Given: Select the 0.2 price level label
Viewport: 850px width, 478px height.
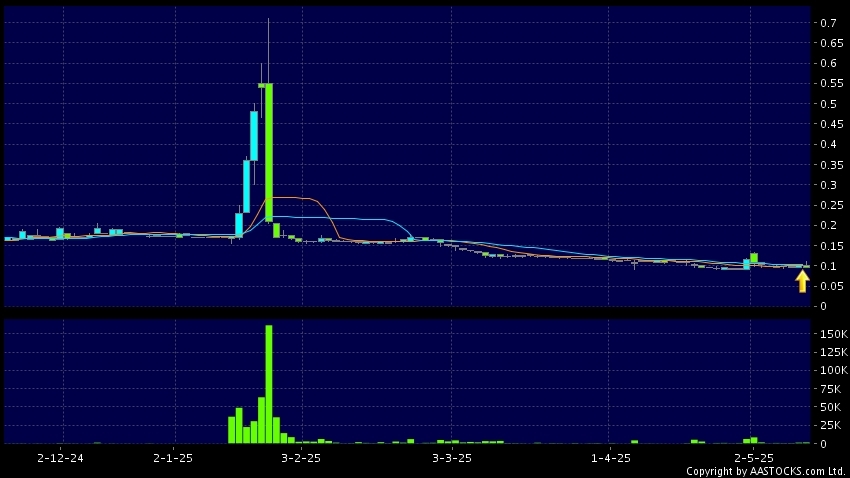Looking at the screenshot, I should [x=828, y=225].
